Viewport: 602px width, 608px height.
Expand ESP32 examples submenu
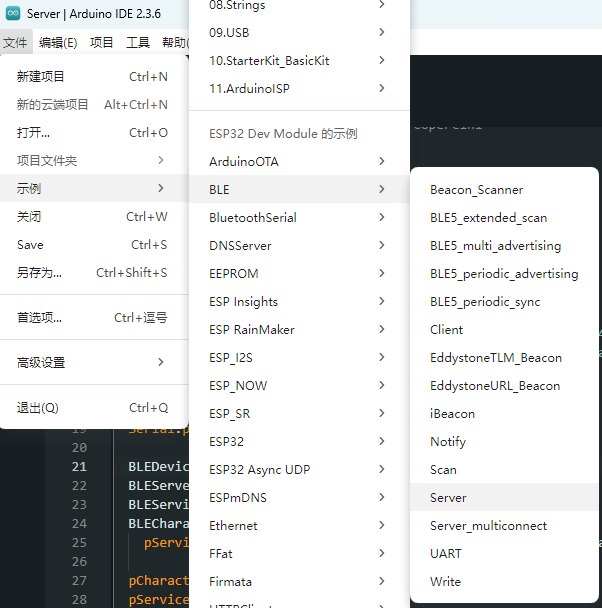299,441
